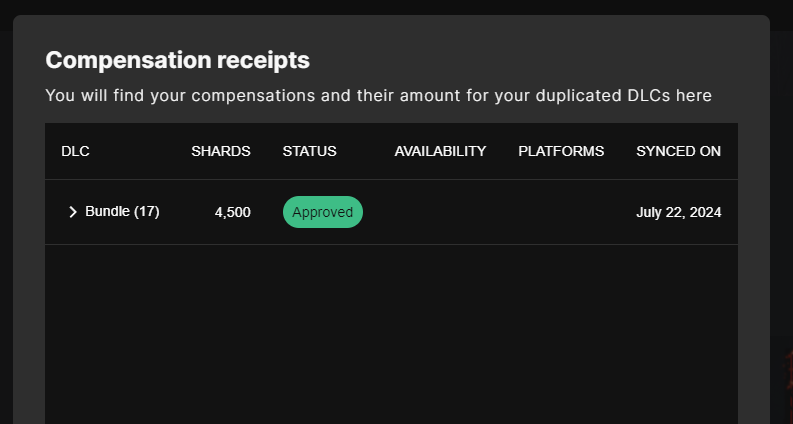Click the PLATFORMS column header
793x424 pixels.
click(x=561, y=151)
